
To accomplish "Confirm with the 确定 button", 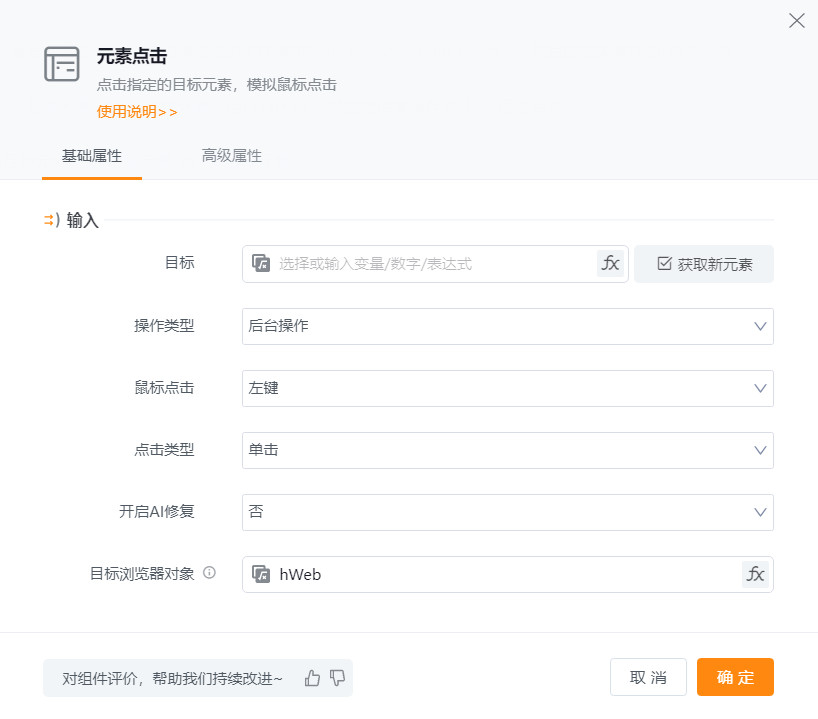I will coord(735,677).
